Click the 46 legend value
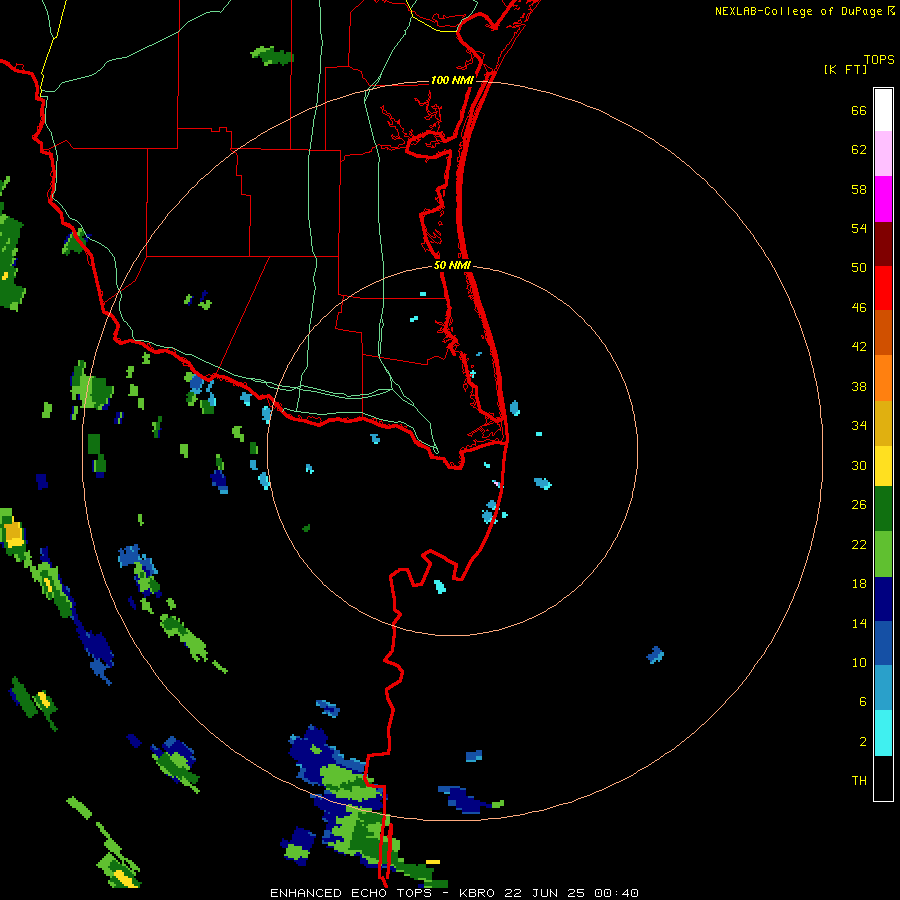This screenshot has width=900, height=900. click(859, 307)
